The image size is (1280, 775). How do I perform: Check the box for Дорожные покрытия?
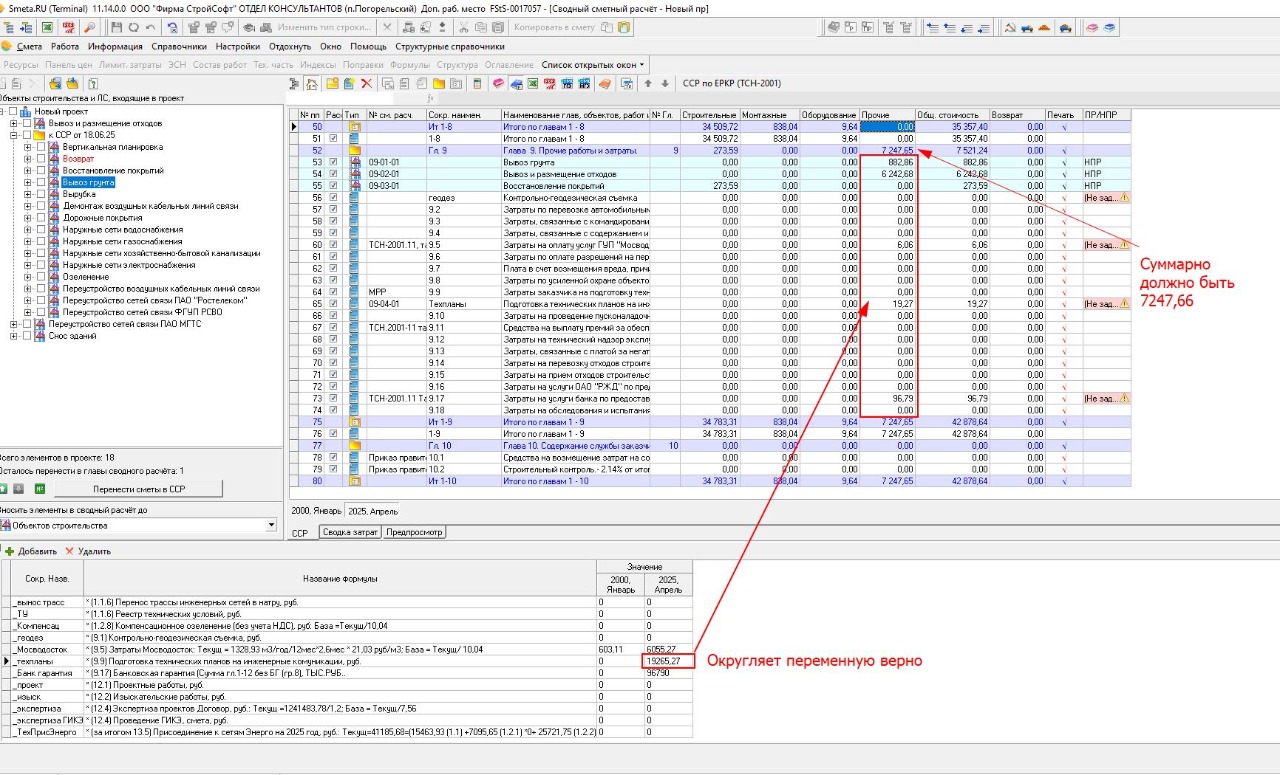[x=41, y=218]
